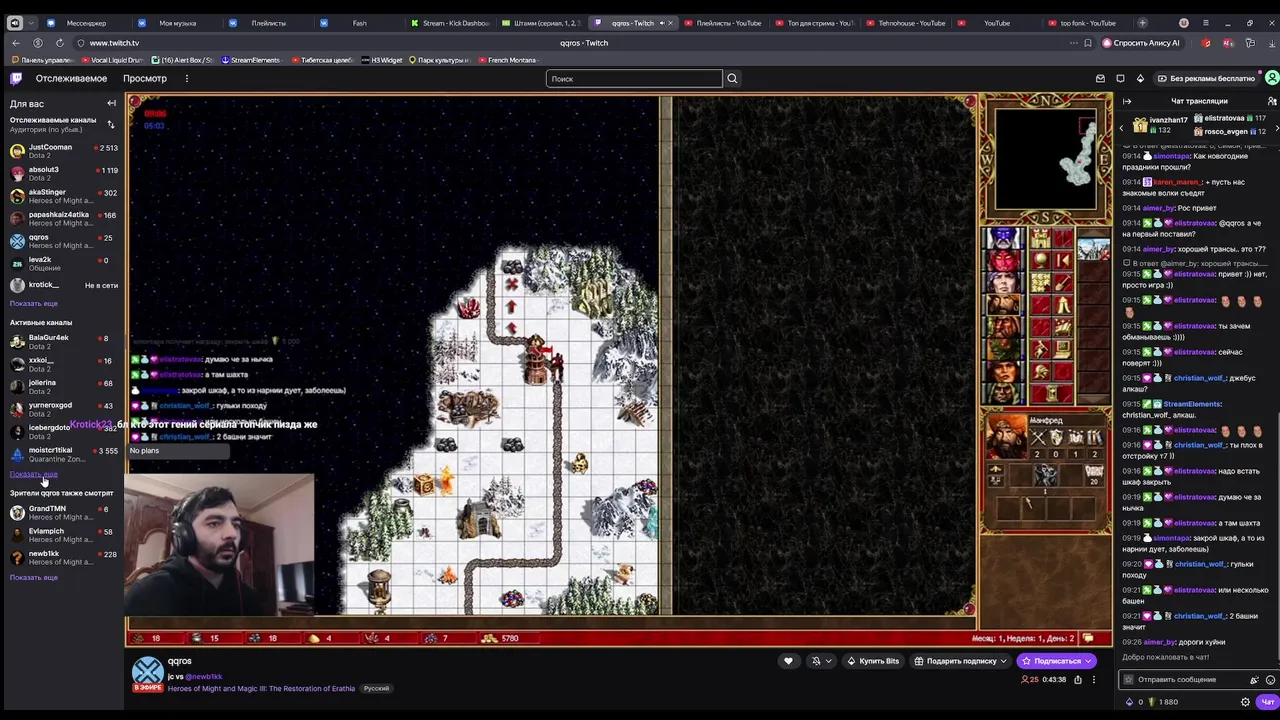Viewport: 1280px width, 720px height.
Task: Open stream options three dots
Action: pos(1094,680)
